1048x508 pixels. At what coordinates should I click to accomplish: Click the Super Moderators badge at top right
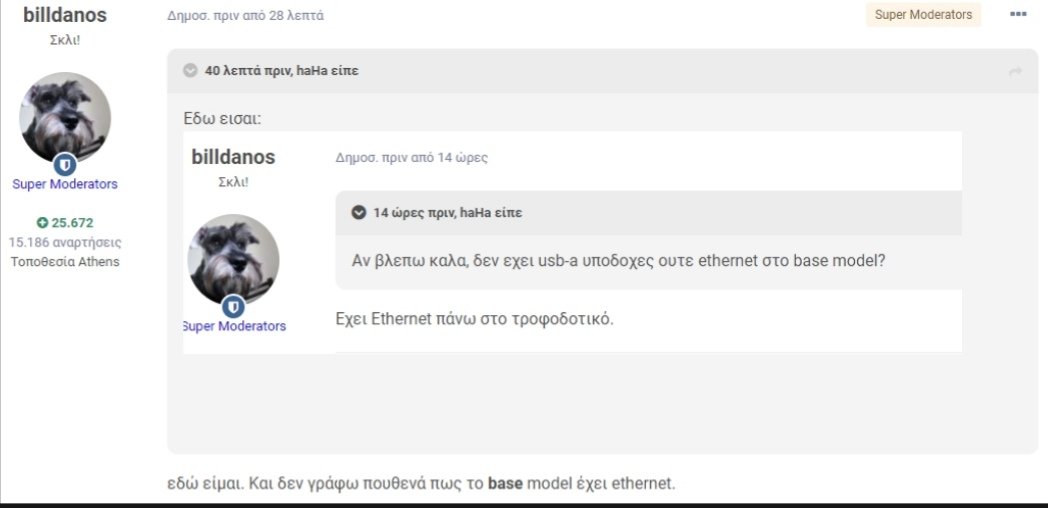point(923,15)
